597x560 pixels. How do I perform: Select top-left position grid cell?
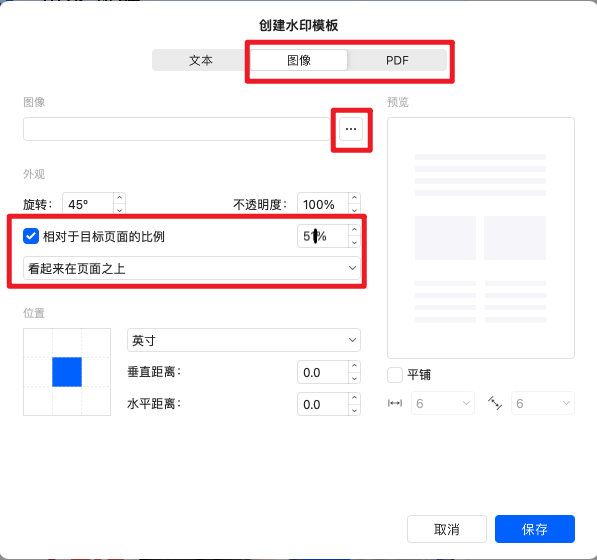point(38,343)
